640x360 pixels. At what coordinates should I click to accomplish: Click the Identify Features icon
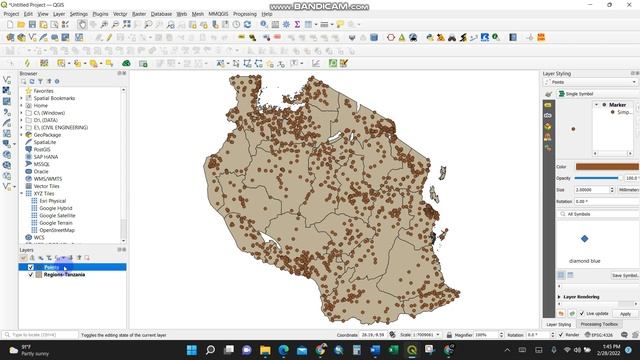(264, 24)
